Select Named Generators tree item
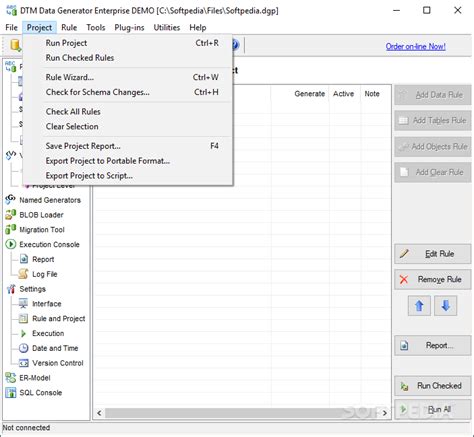The image size is (474, 437). [x=50, y=200]
